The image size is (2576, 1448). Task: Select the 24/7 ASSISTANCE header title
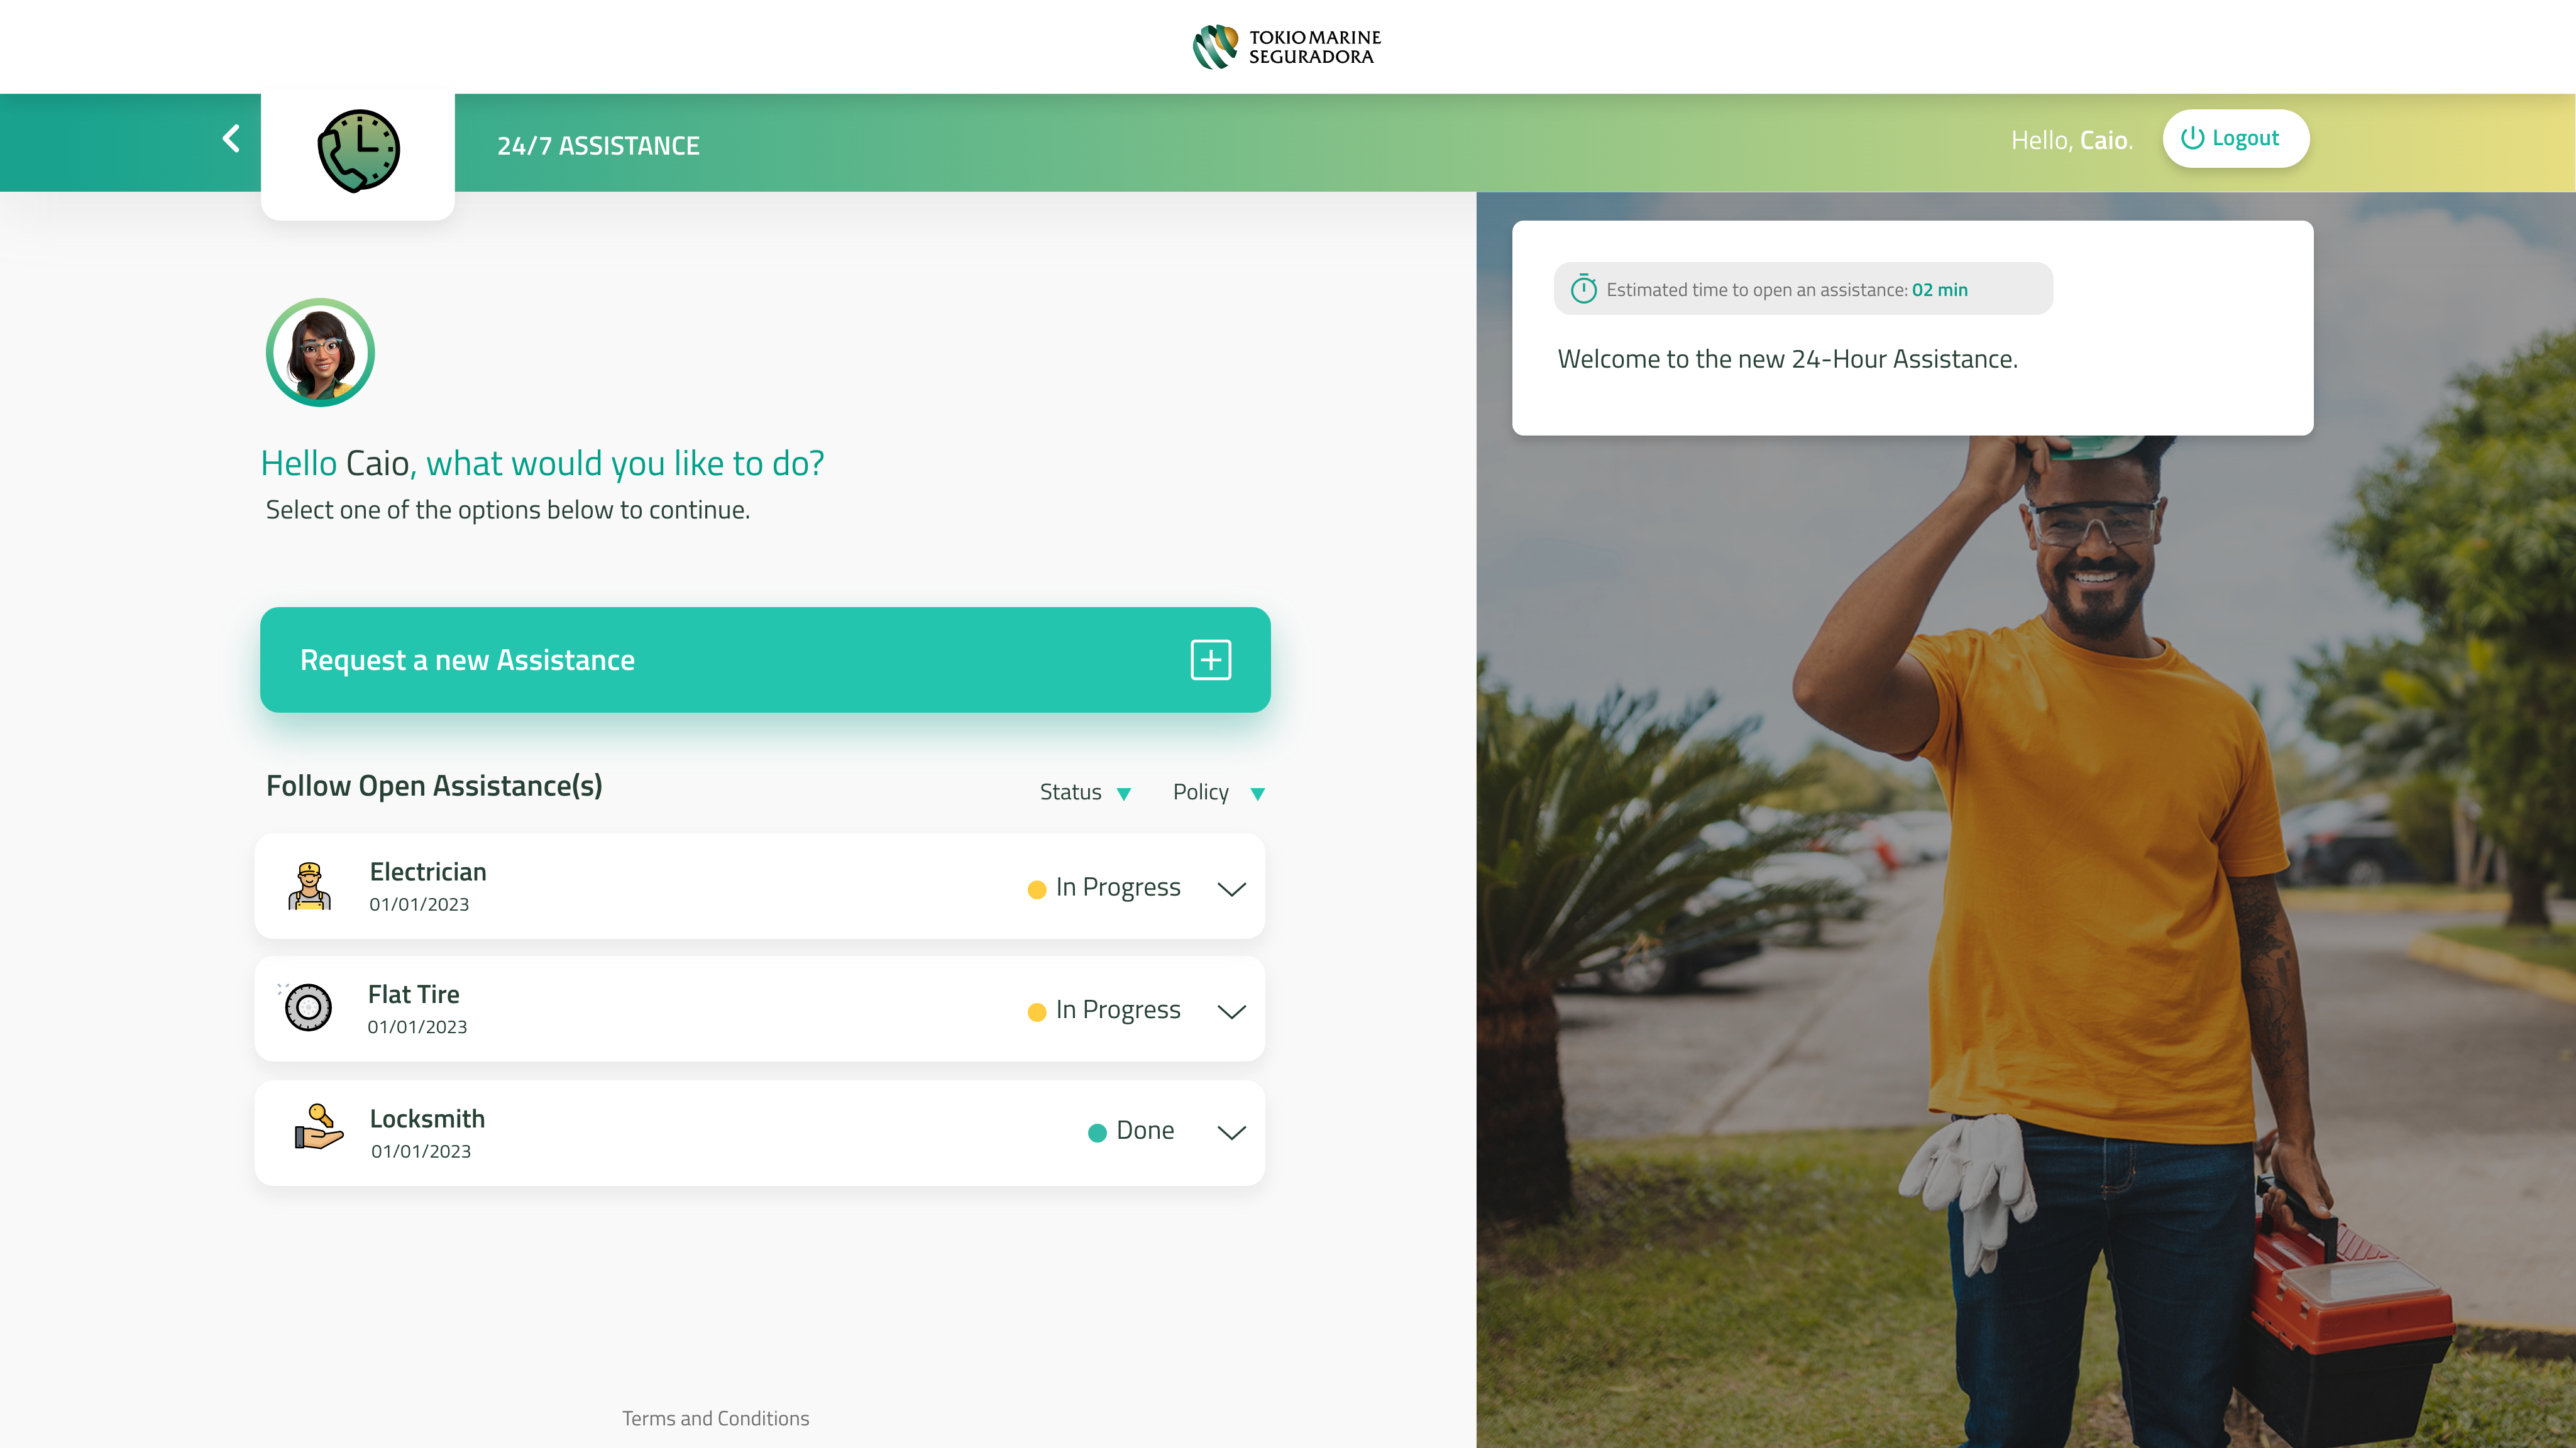pos(598,146)
